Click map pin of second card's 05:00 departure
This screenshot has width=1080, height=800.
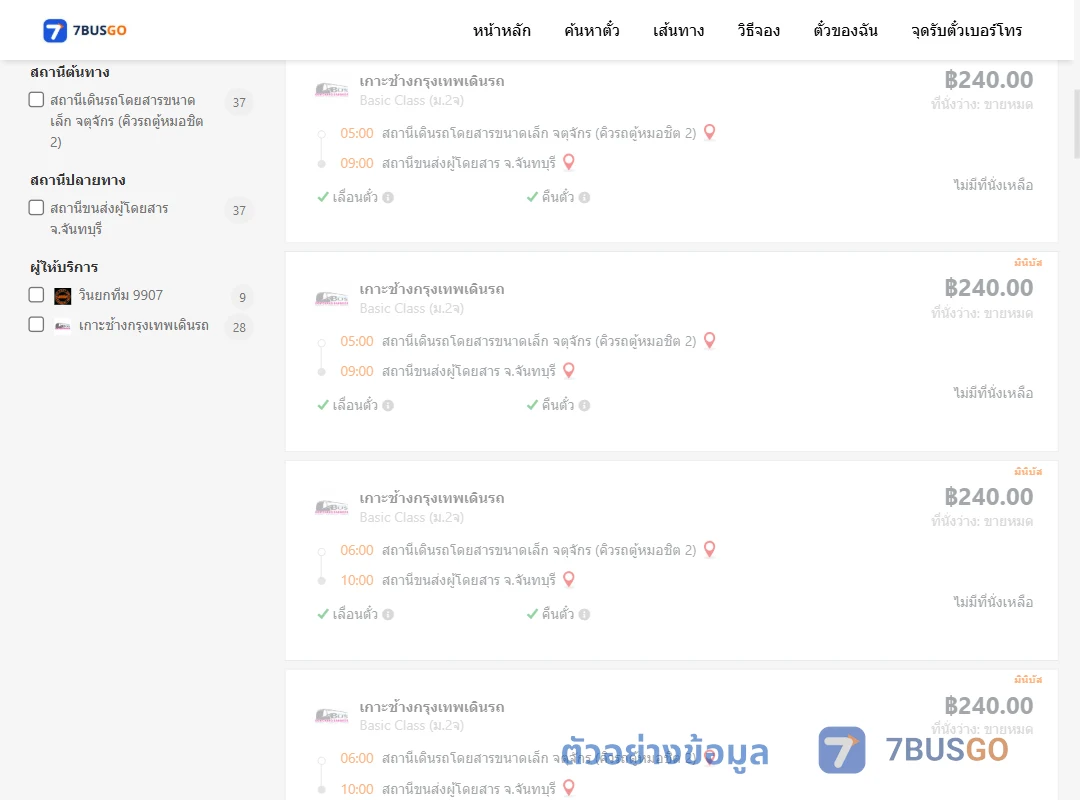(x=709, y=340)
